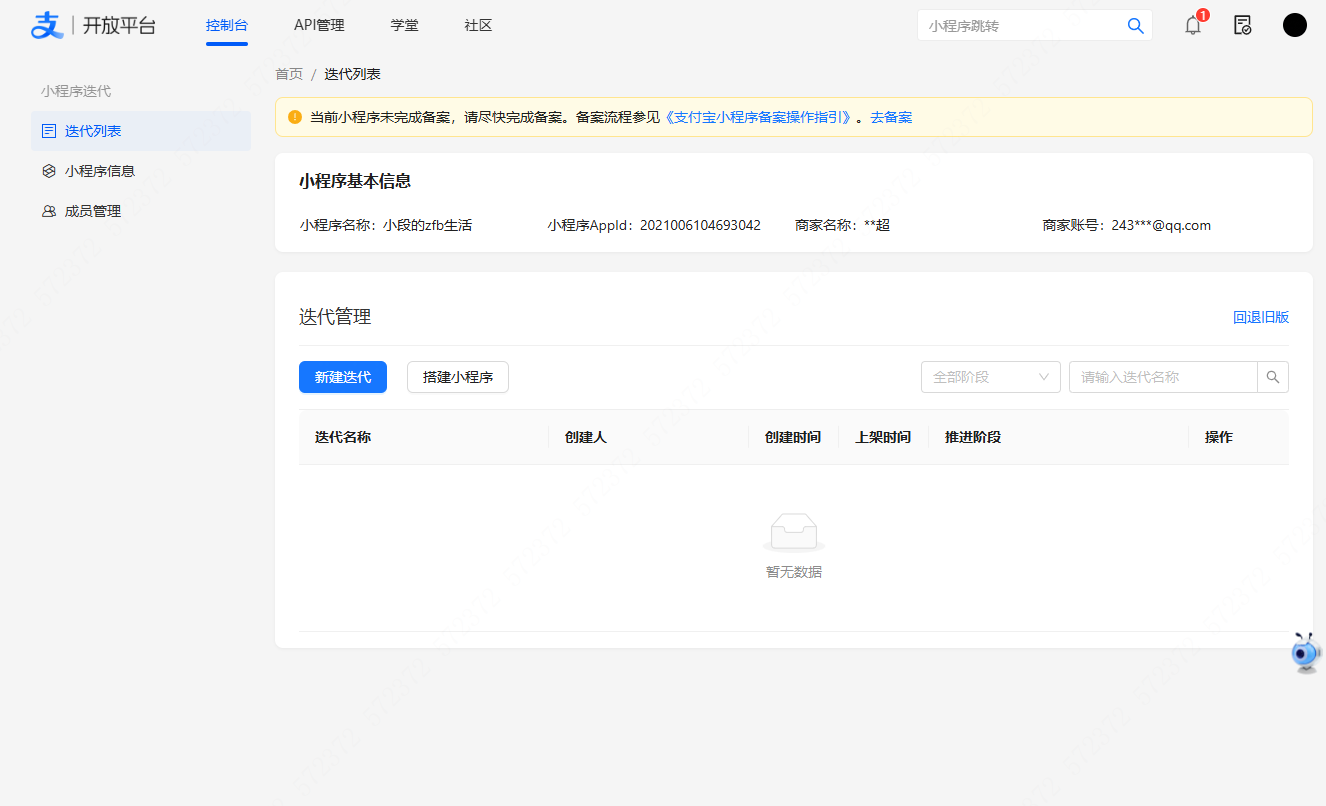Image resolution: width=1326 pixels, height=806 pixels.
Task: Switch to the API管理 tab
Action: pos(318,25)
